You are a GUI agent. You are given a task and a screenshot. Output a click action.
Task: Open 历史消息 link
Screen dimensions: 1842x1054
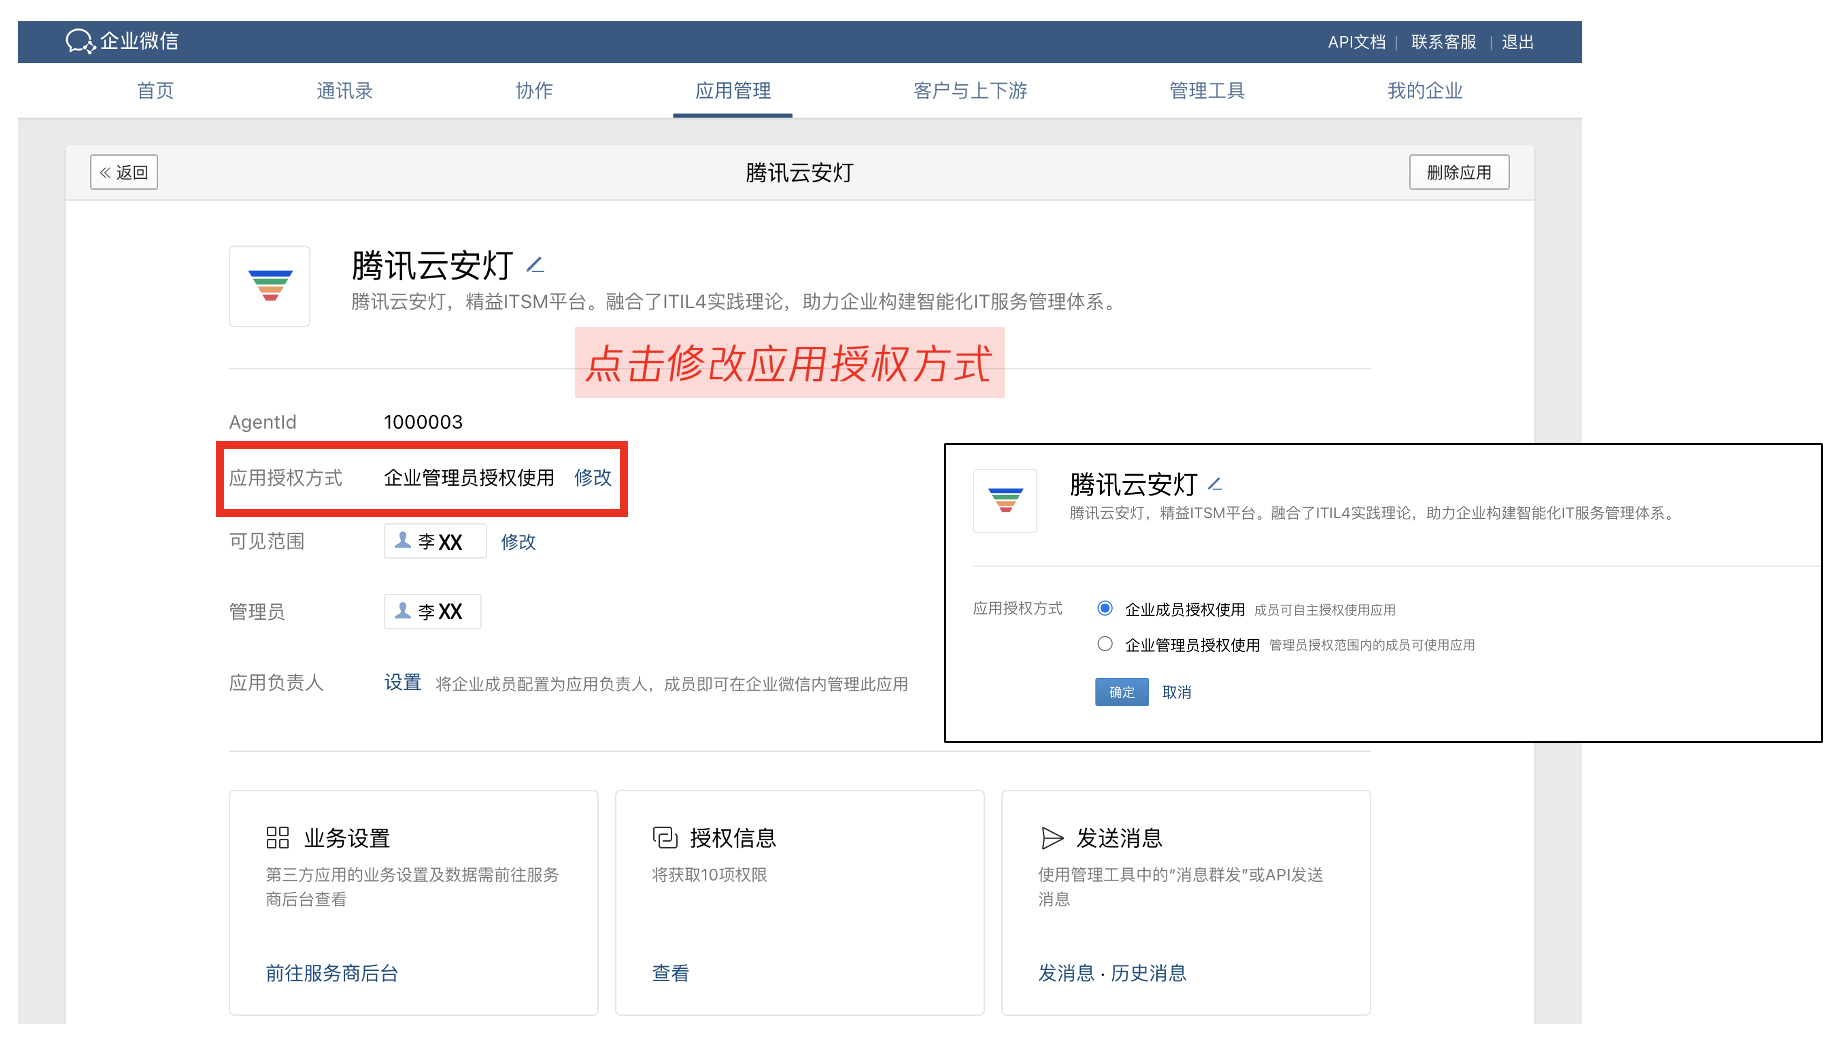tap(1148, 973)
